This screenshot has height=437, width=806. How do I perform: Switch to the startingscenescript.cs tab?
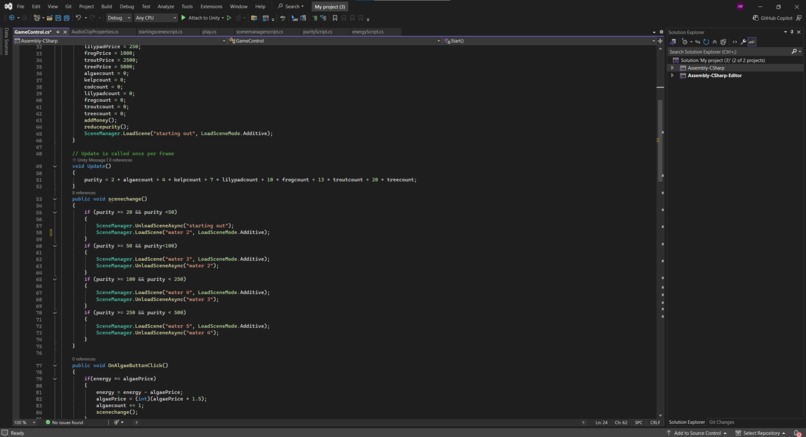pos(160,32)
